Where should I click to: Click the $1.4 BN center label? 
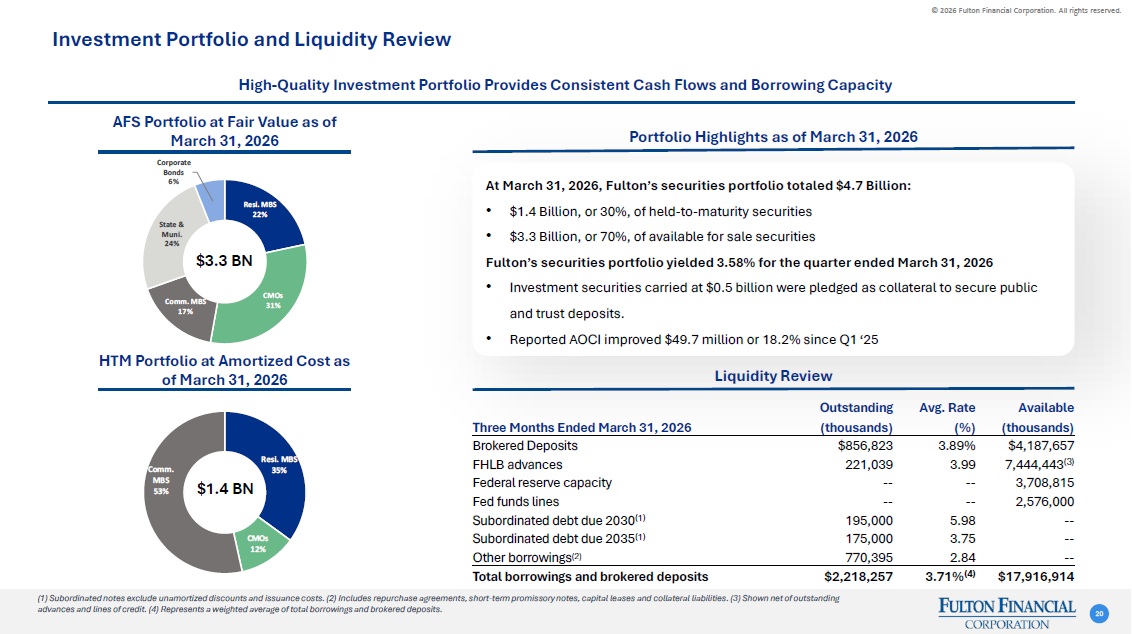coord(225,489)
